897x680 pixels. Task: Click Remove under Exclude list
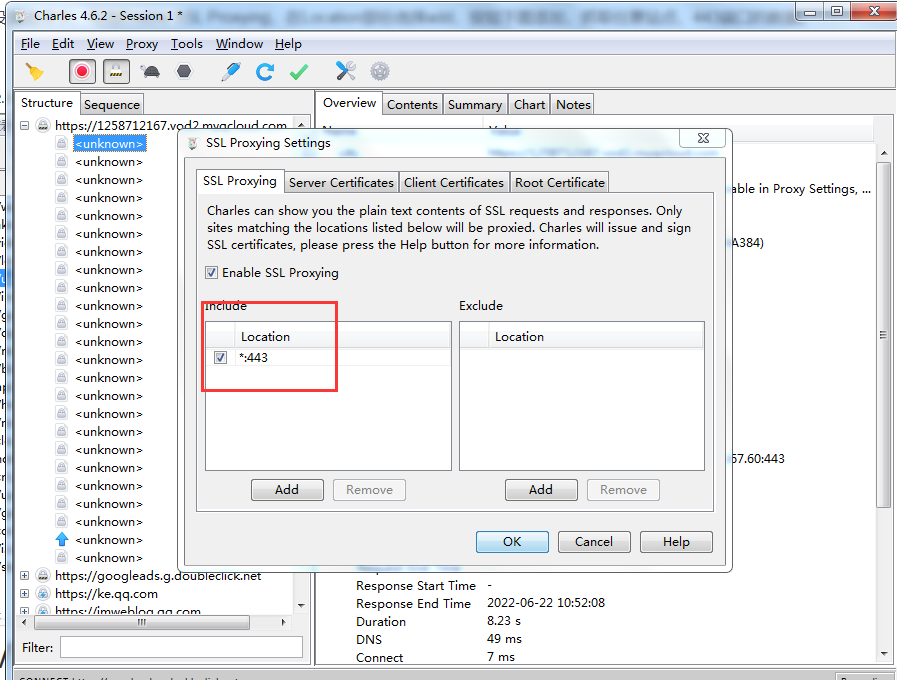coord(624,490)
